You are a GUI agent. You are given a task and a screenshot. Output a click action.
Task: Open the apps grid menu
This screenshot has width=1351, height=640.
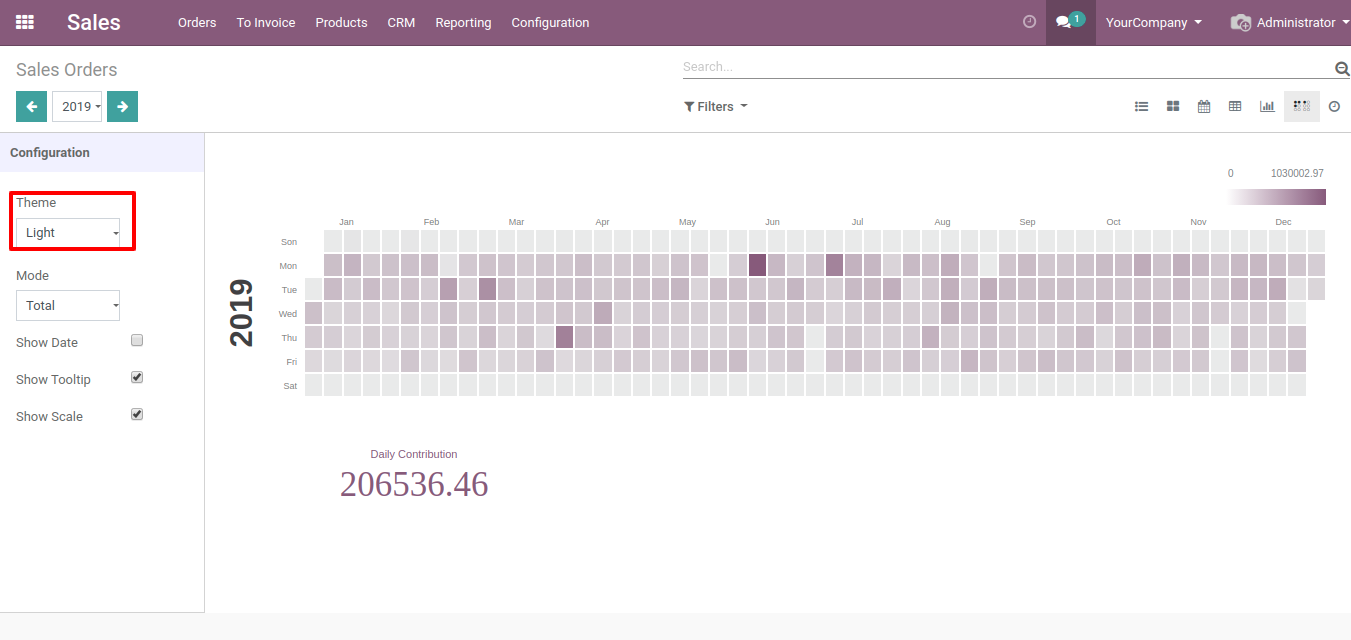25,22
